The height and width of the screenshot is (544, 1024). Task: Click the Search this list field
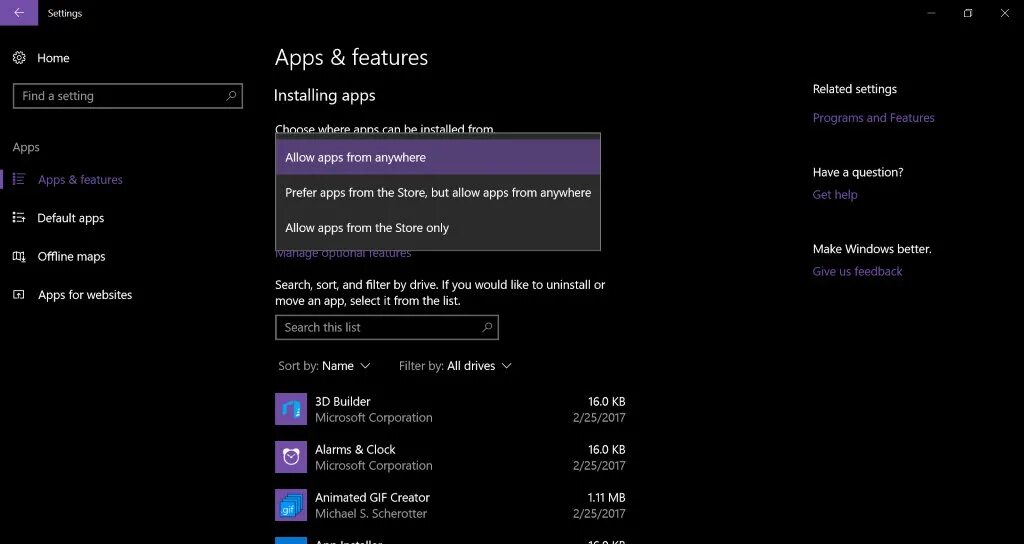coord(387,327)
